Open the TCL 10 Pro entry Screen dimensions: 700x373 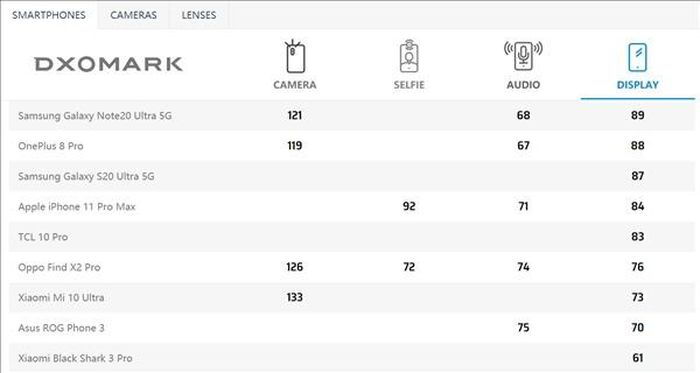(43, 237)
